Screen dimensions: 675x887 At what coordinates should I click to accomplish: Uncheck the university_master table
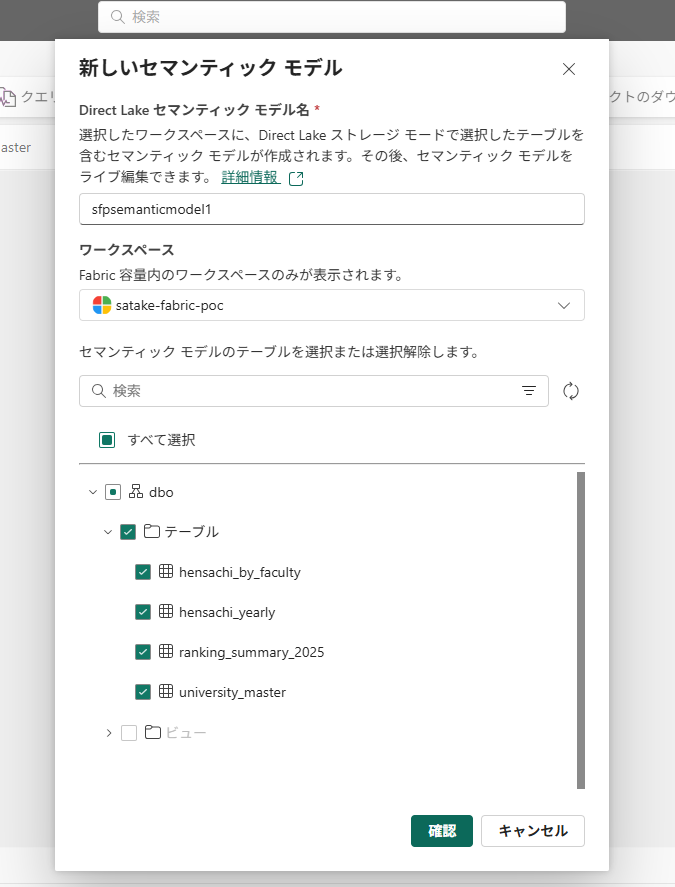click(143, 692)
